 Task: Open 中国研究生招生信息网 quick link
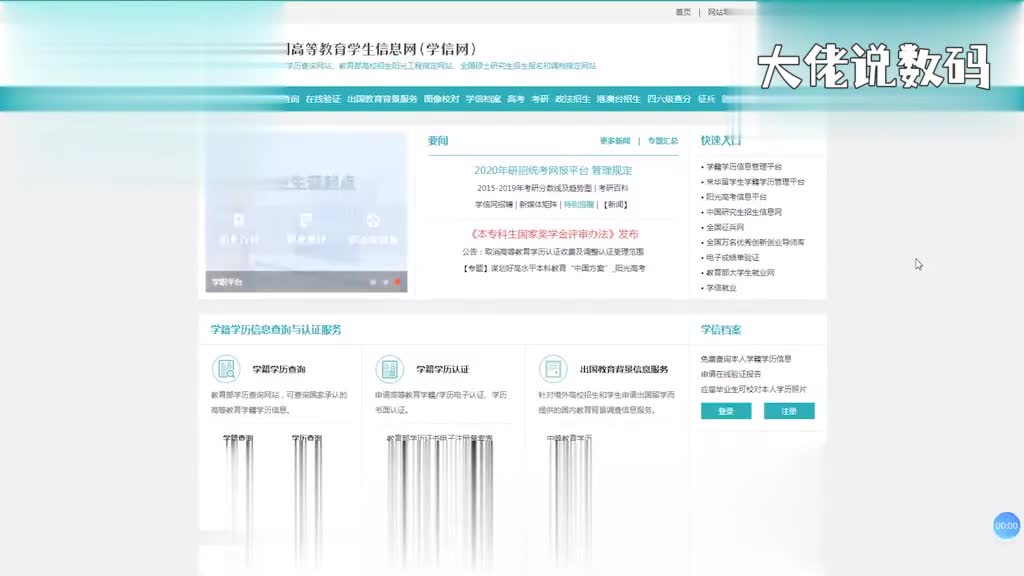(x=745, y=210)
